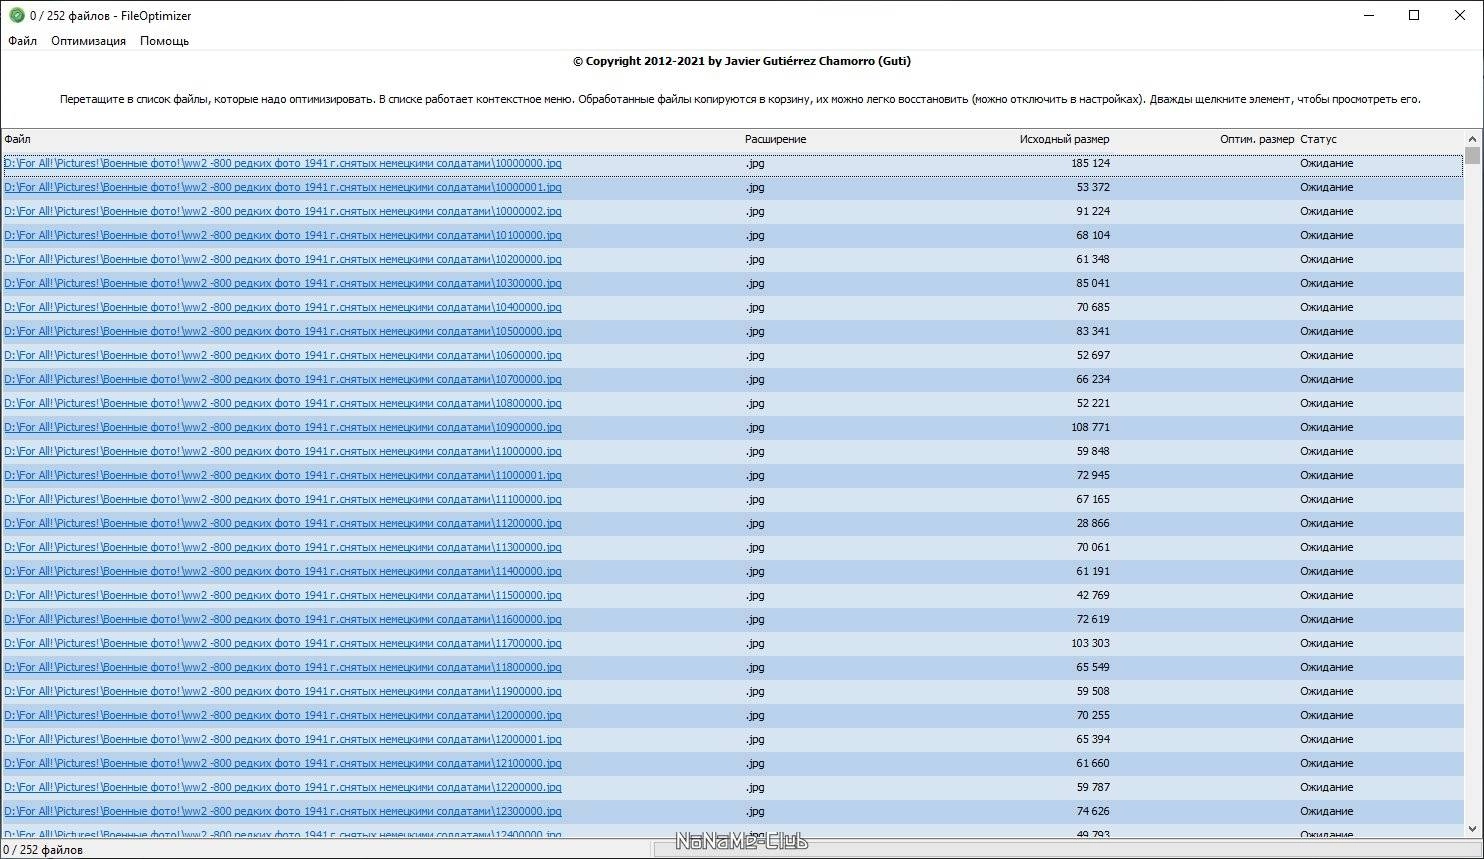Image resolution: width=1484 pixels, height=859 pixels.
Task: Select file link ending 11300000.jpg
Action: tap(283, 547)
